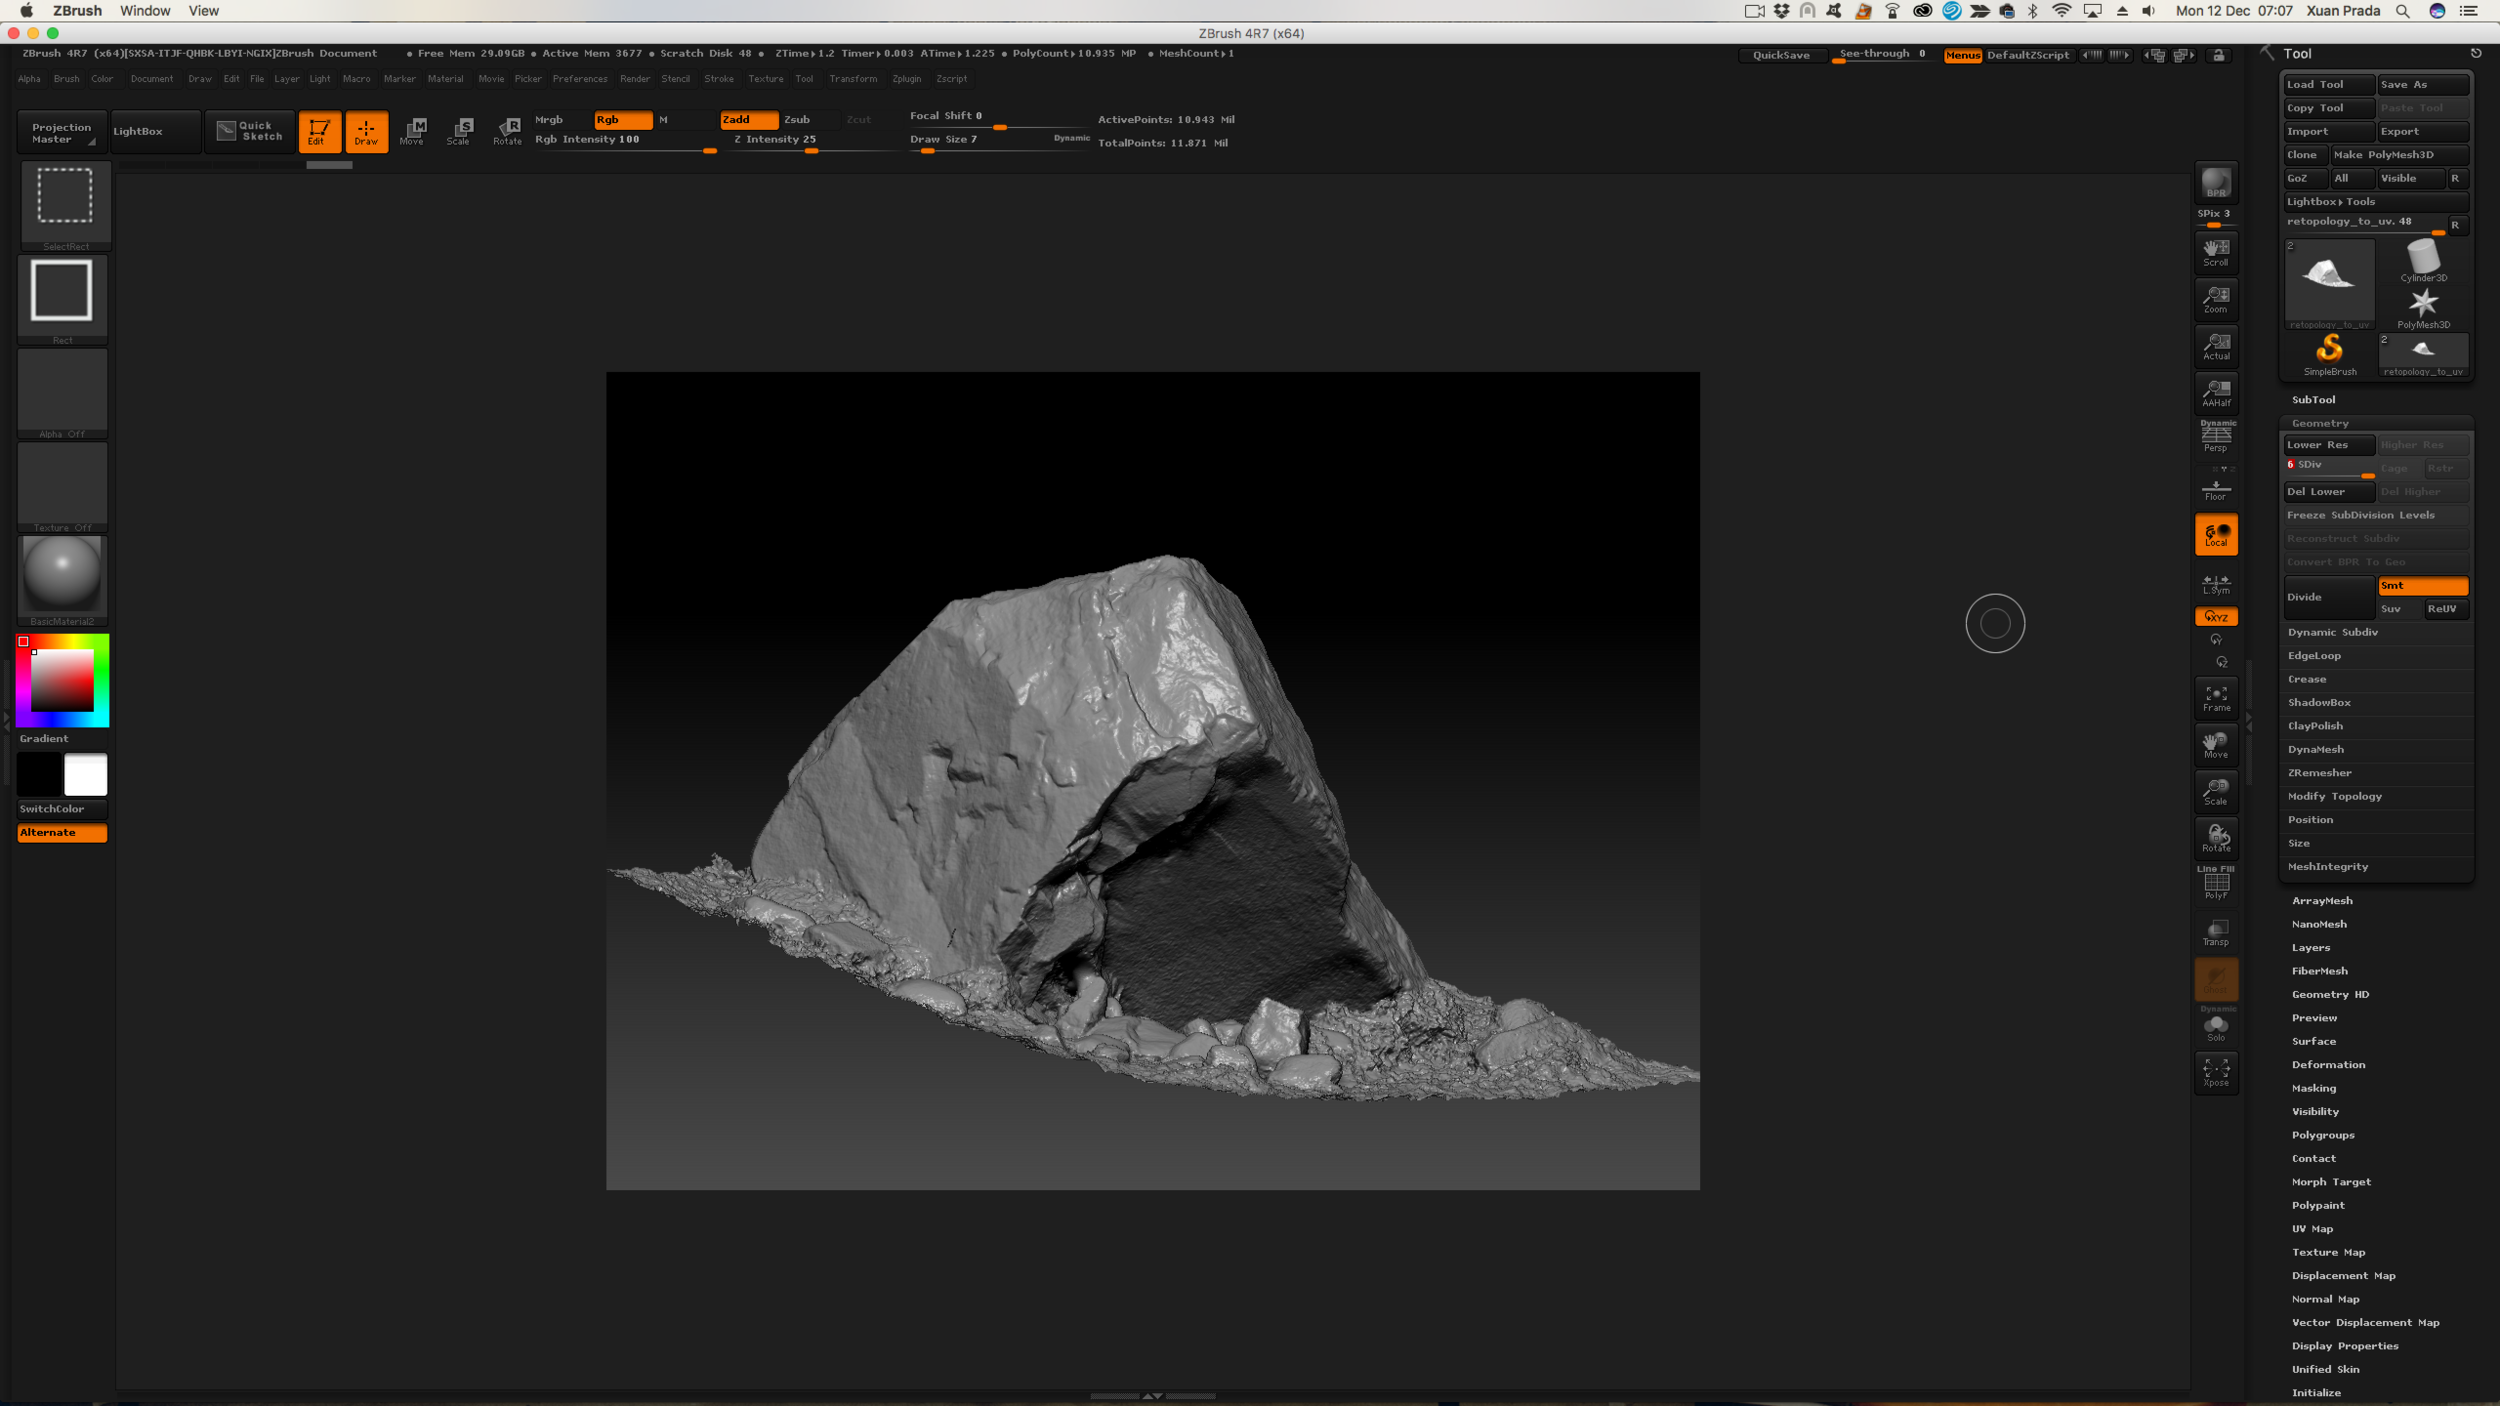This screenshot has width=2500, height=1406.
Task: Open the Zplugin menu
Action: coord(906,79)
